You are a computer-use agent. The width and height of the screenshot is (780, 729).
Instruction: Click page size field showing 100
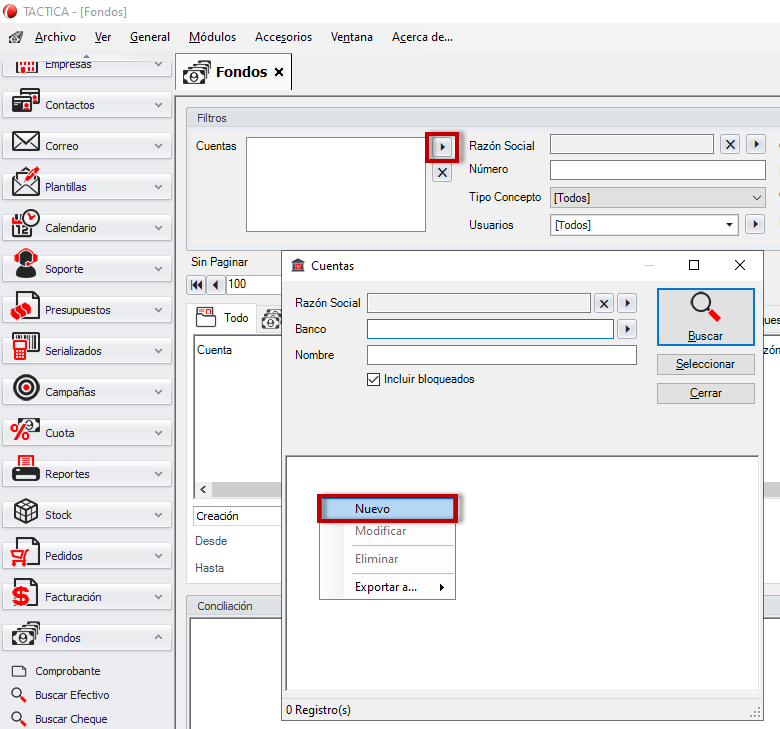[x=254, y=285]
